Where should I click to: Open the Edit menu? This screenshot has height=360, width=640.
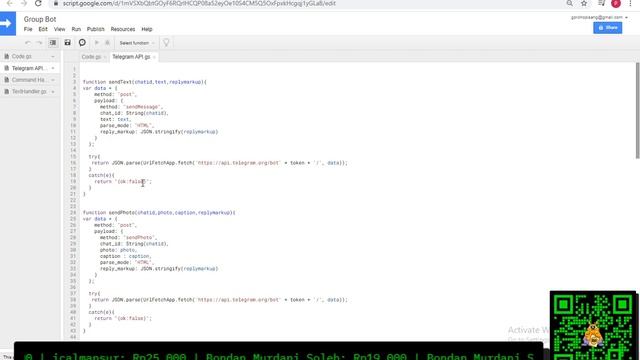click(x=43, y=29)
